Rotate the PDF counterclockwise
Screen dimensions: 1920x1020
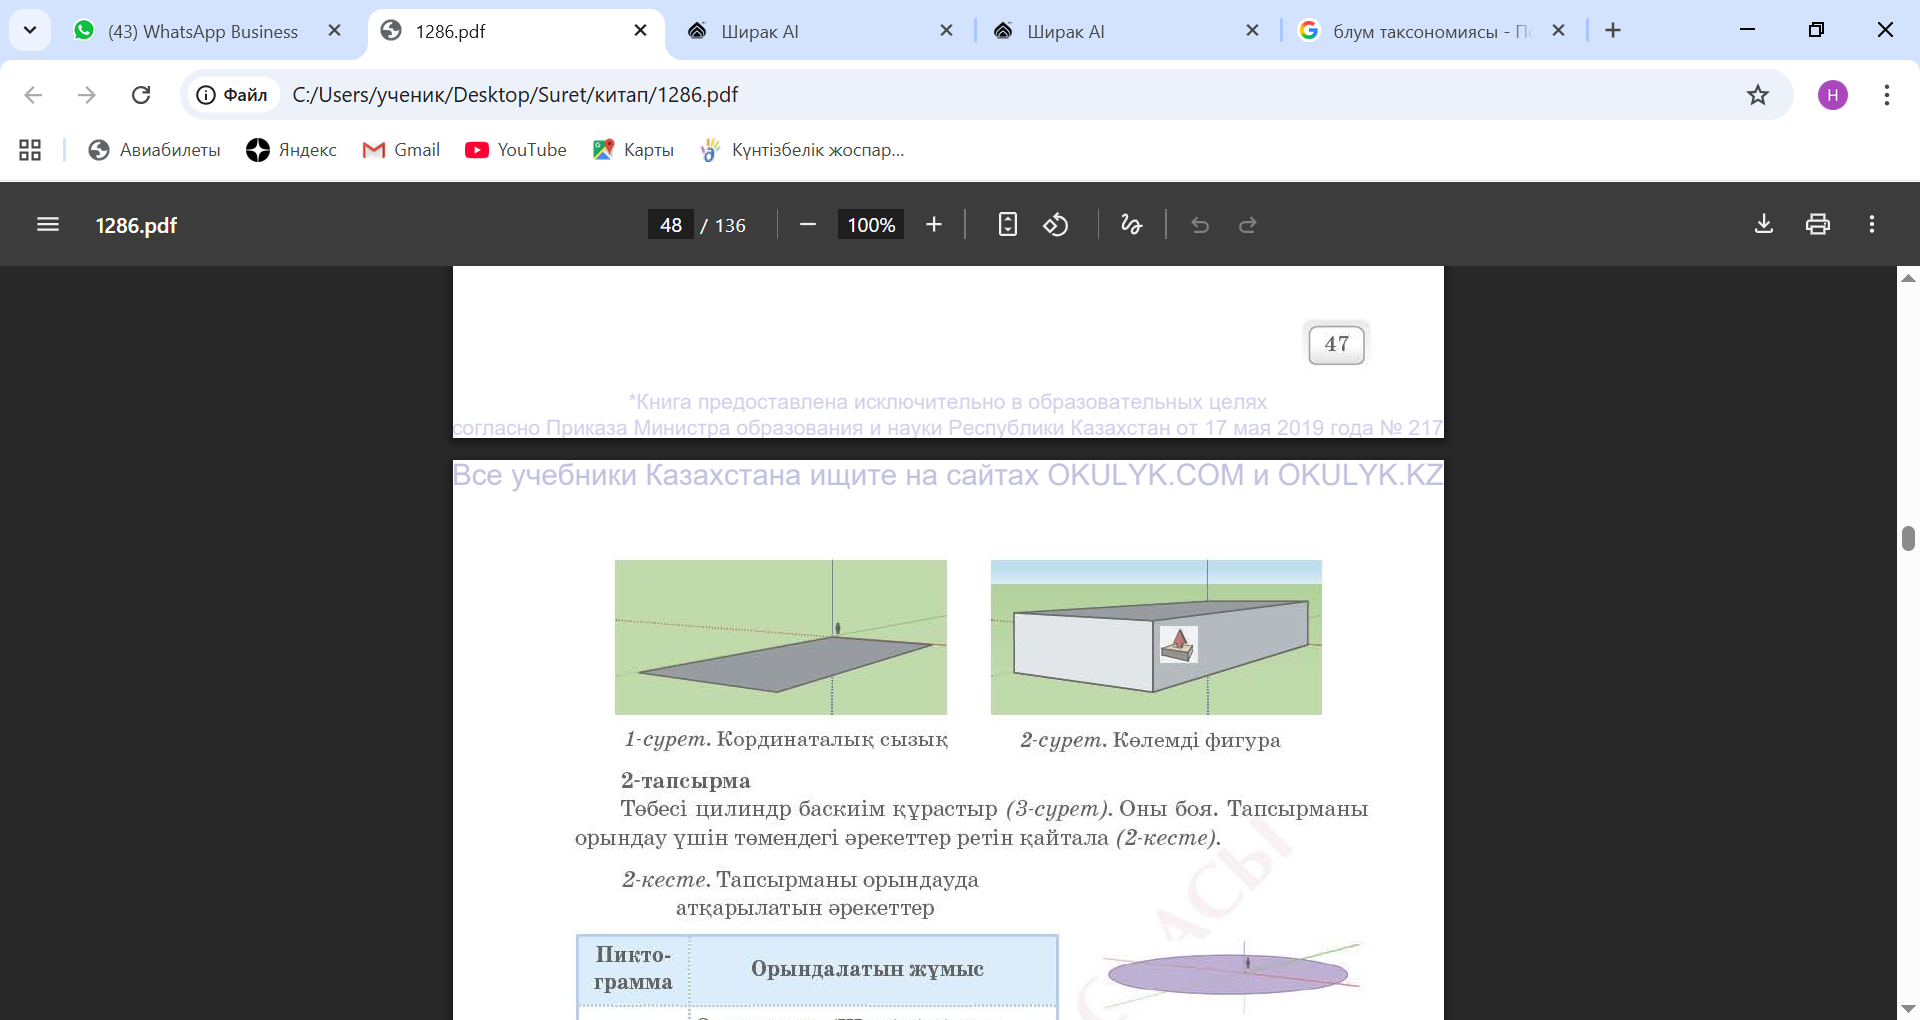click(x=1056, y=225)
